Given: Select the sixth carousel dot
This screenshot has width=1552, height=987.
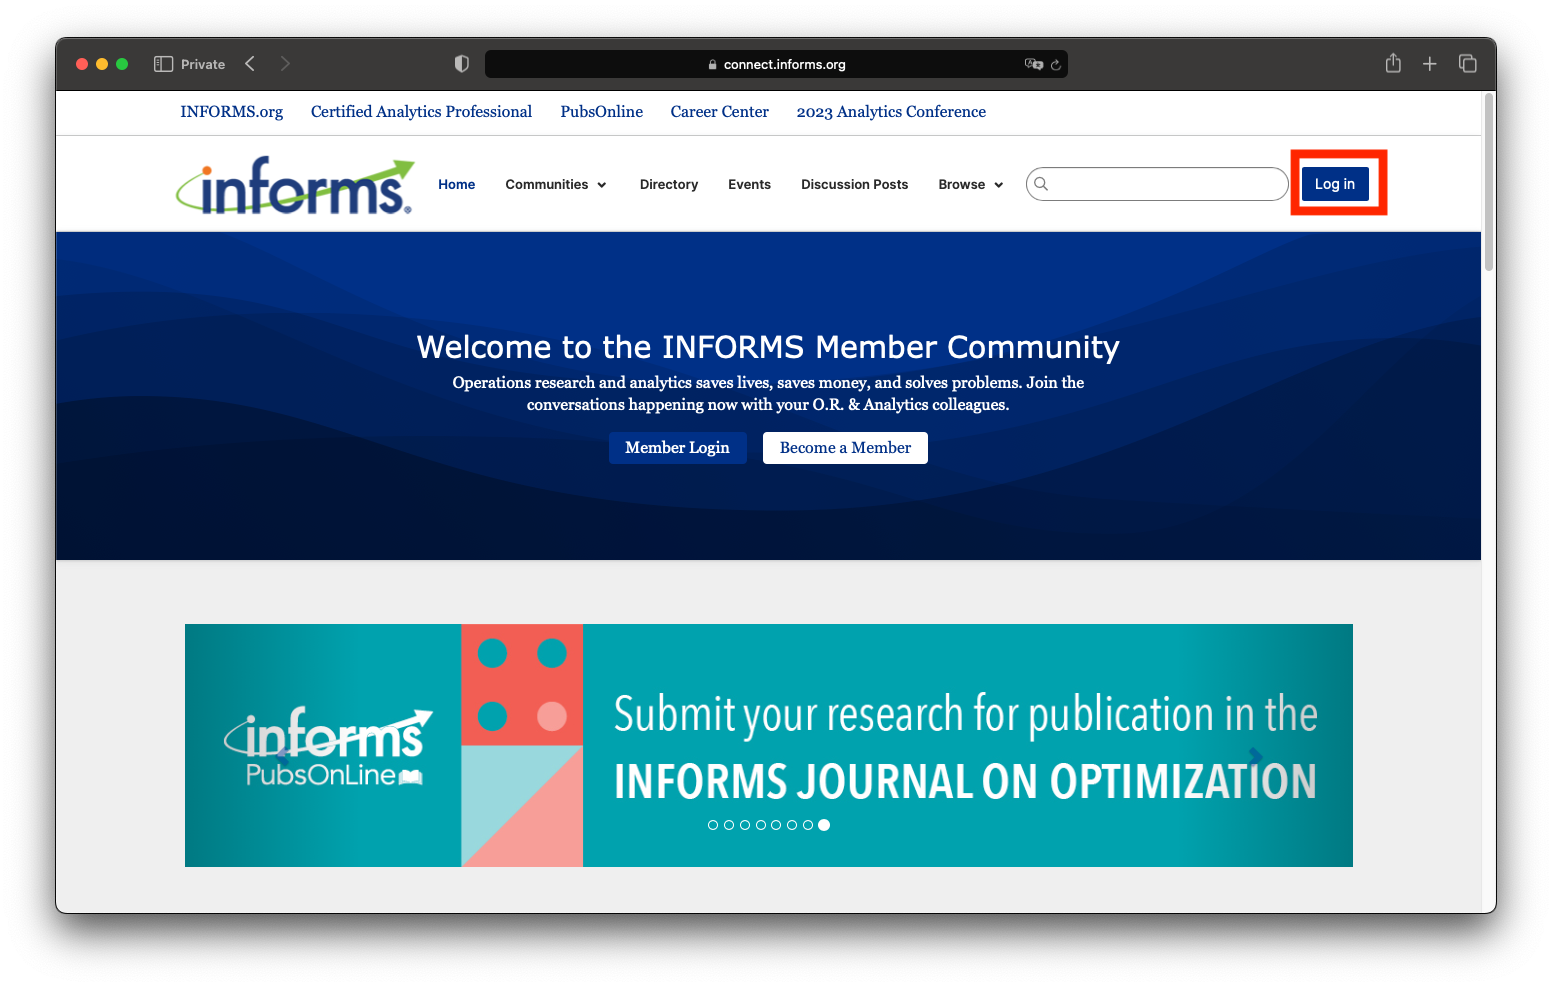Looking at the screenshot, I should (x=792, y=825).
